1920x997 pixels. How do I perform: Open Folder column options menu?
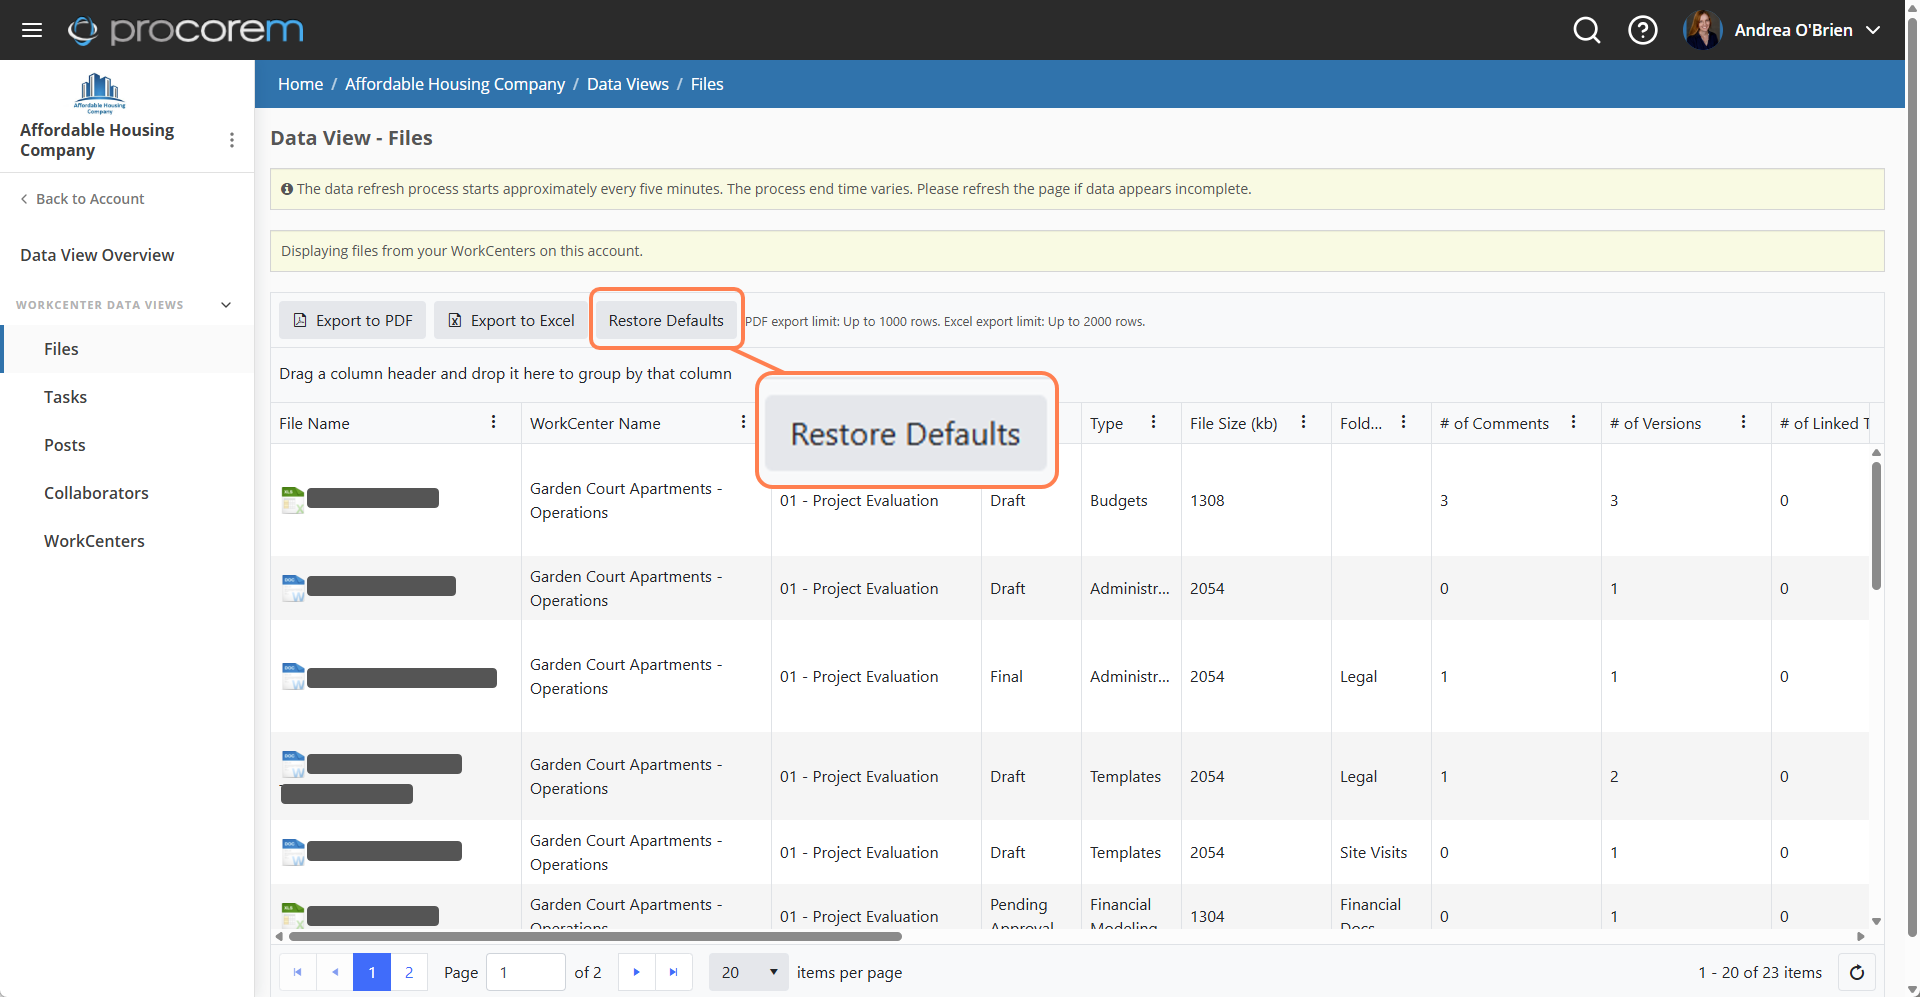[x=1404, y=422]
